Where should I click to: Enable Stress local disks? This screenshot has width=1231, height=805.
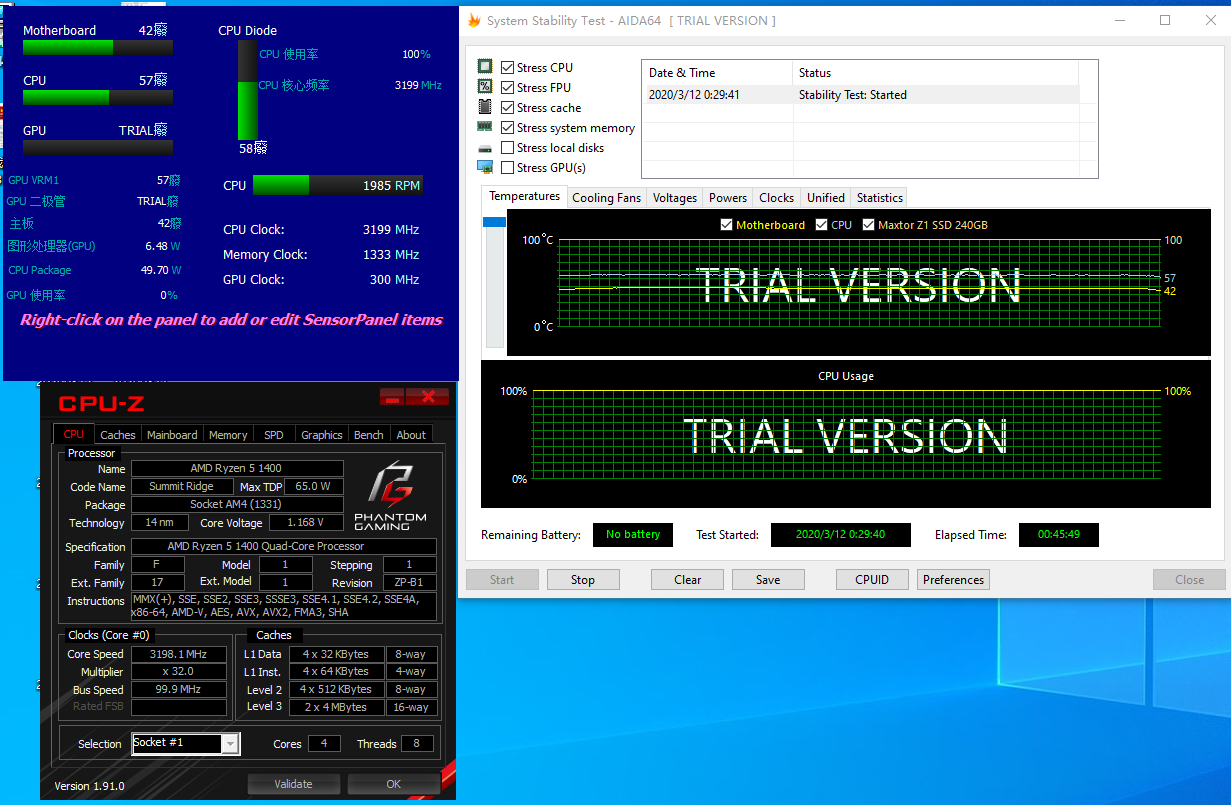pyautogui.click(x=508, y=147)
